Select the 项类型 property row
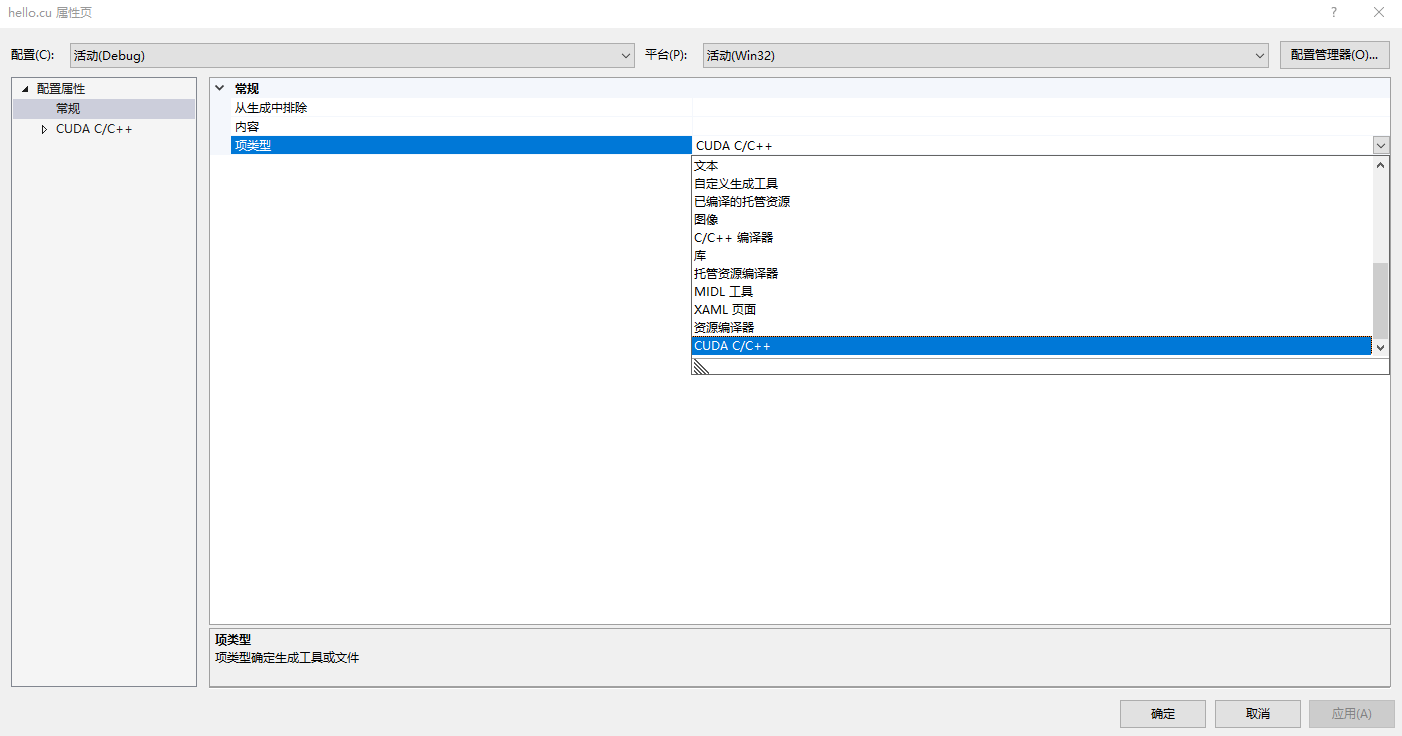 coord(460,145)
